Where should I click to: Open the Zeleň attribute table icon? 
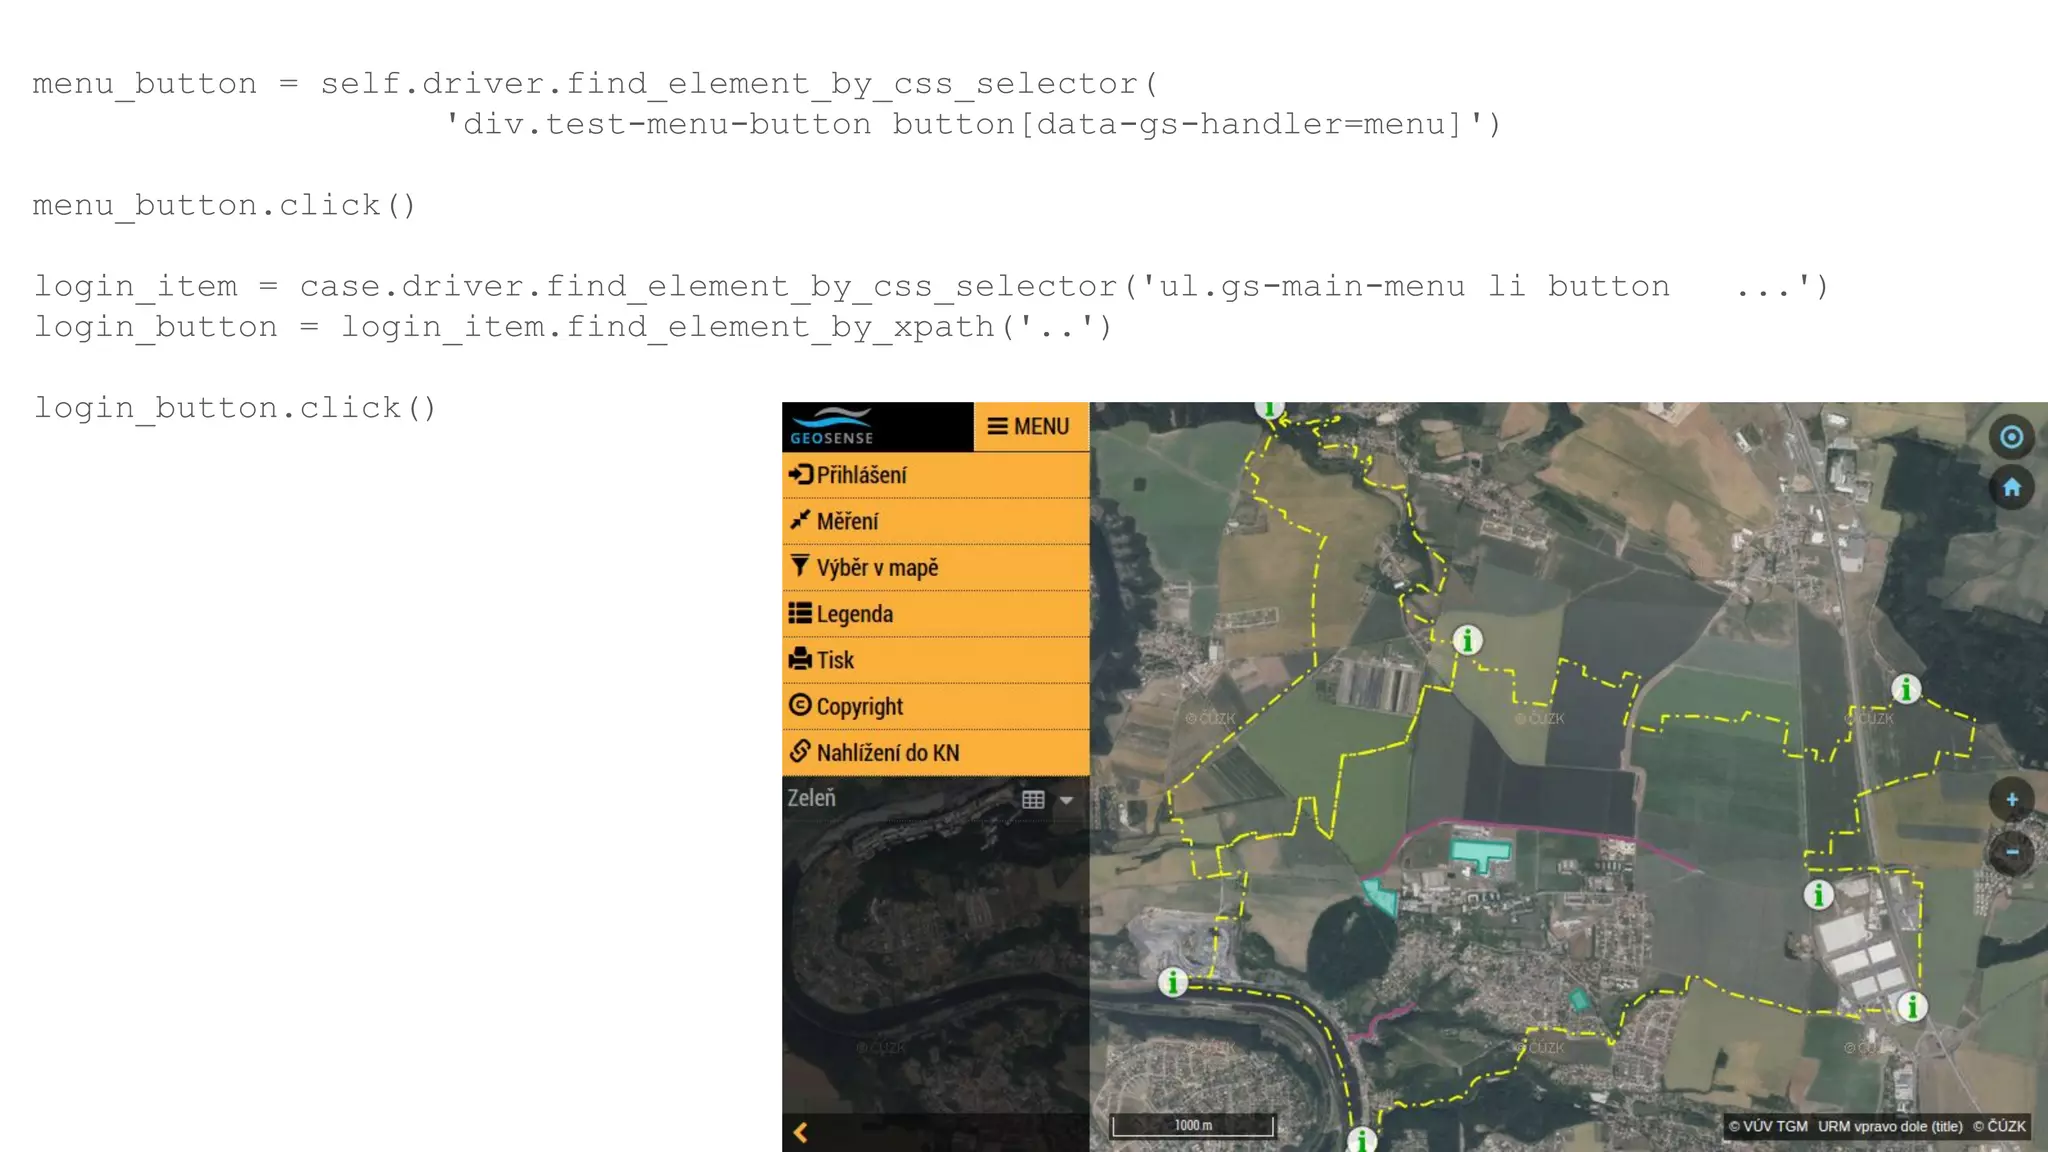[x=1033, y=800]
